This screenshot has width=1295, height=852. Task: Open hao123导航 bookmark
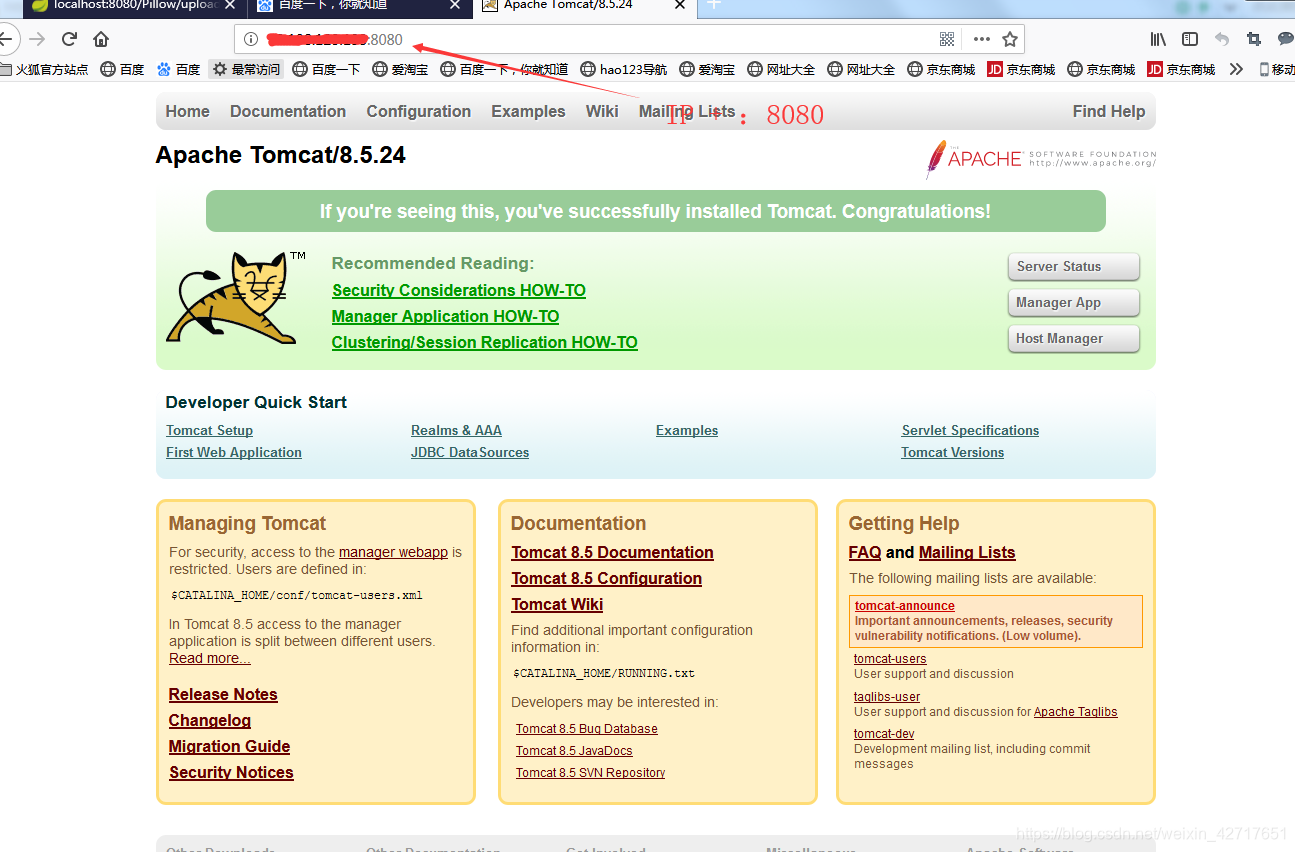[x=623, y=69]
